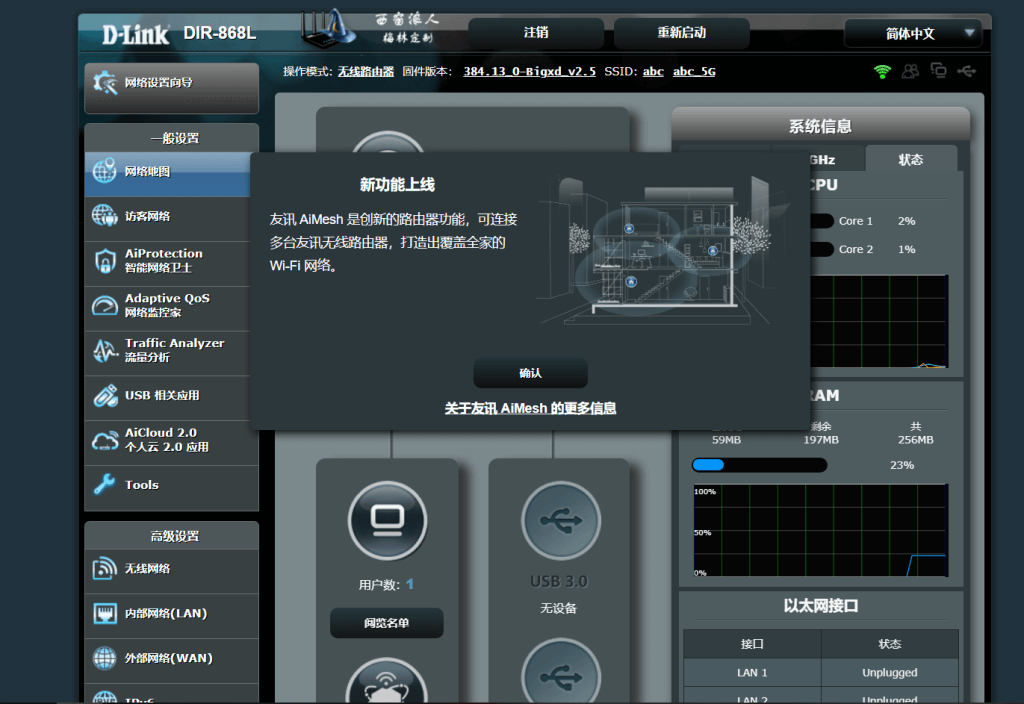Open the Guest Network icon
Image resolution: width=1024 pixels, height=704 pixels.
104,216
